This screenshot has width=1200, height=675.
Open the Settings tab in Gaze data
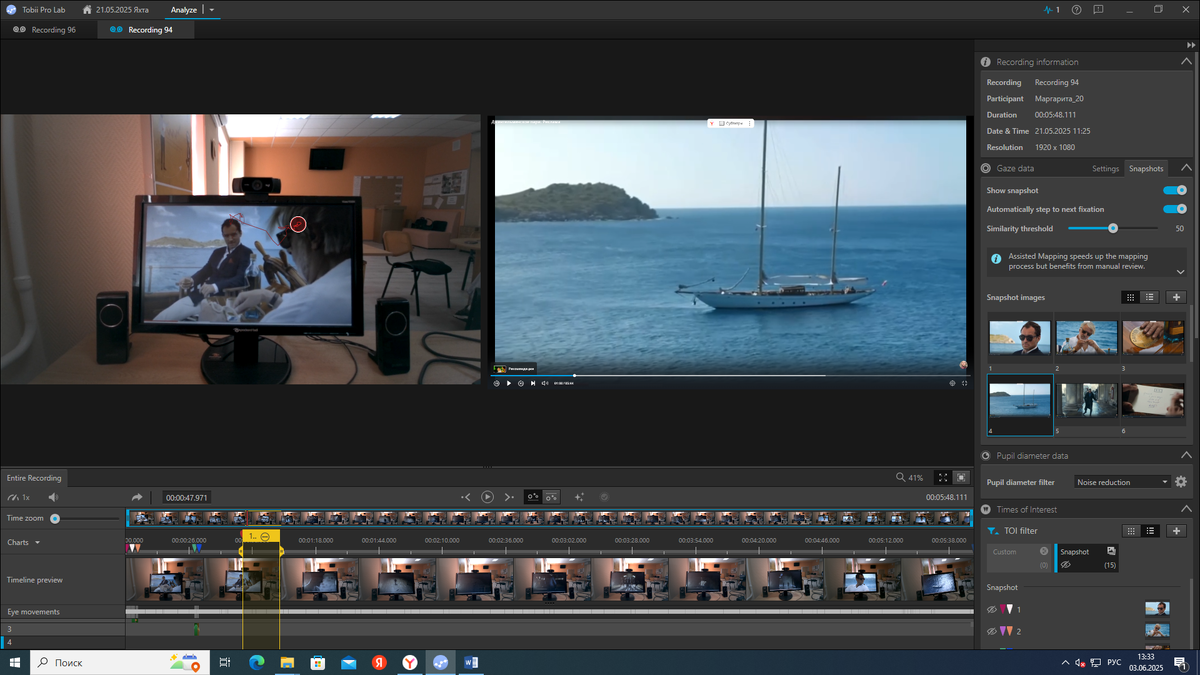[1105, 169]
